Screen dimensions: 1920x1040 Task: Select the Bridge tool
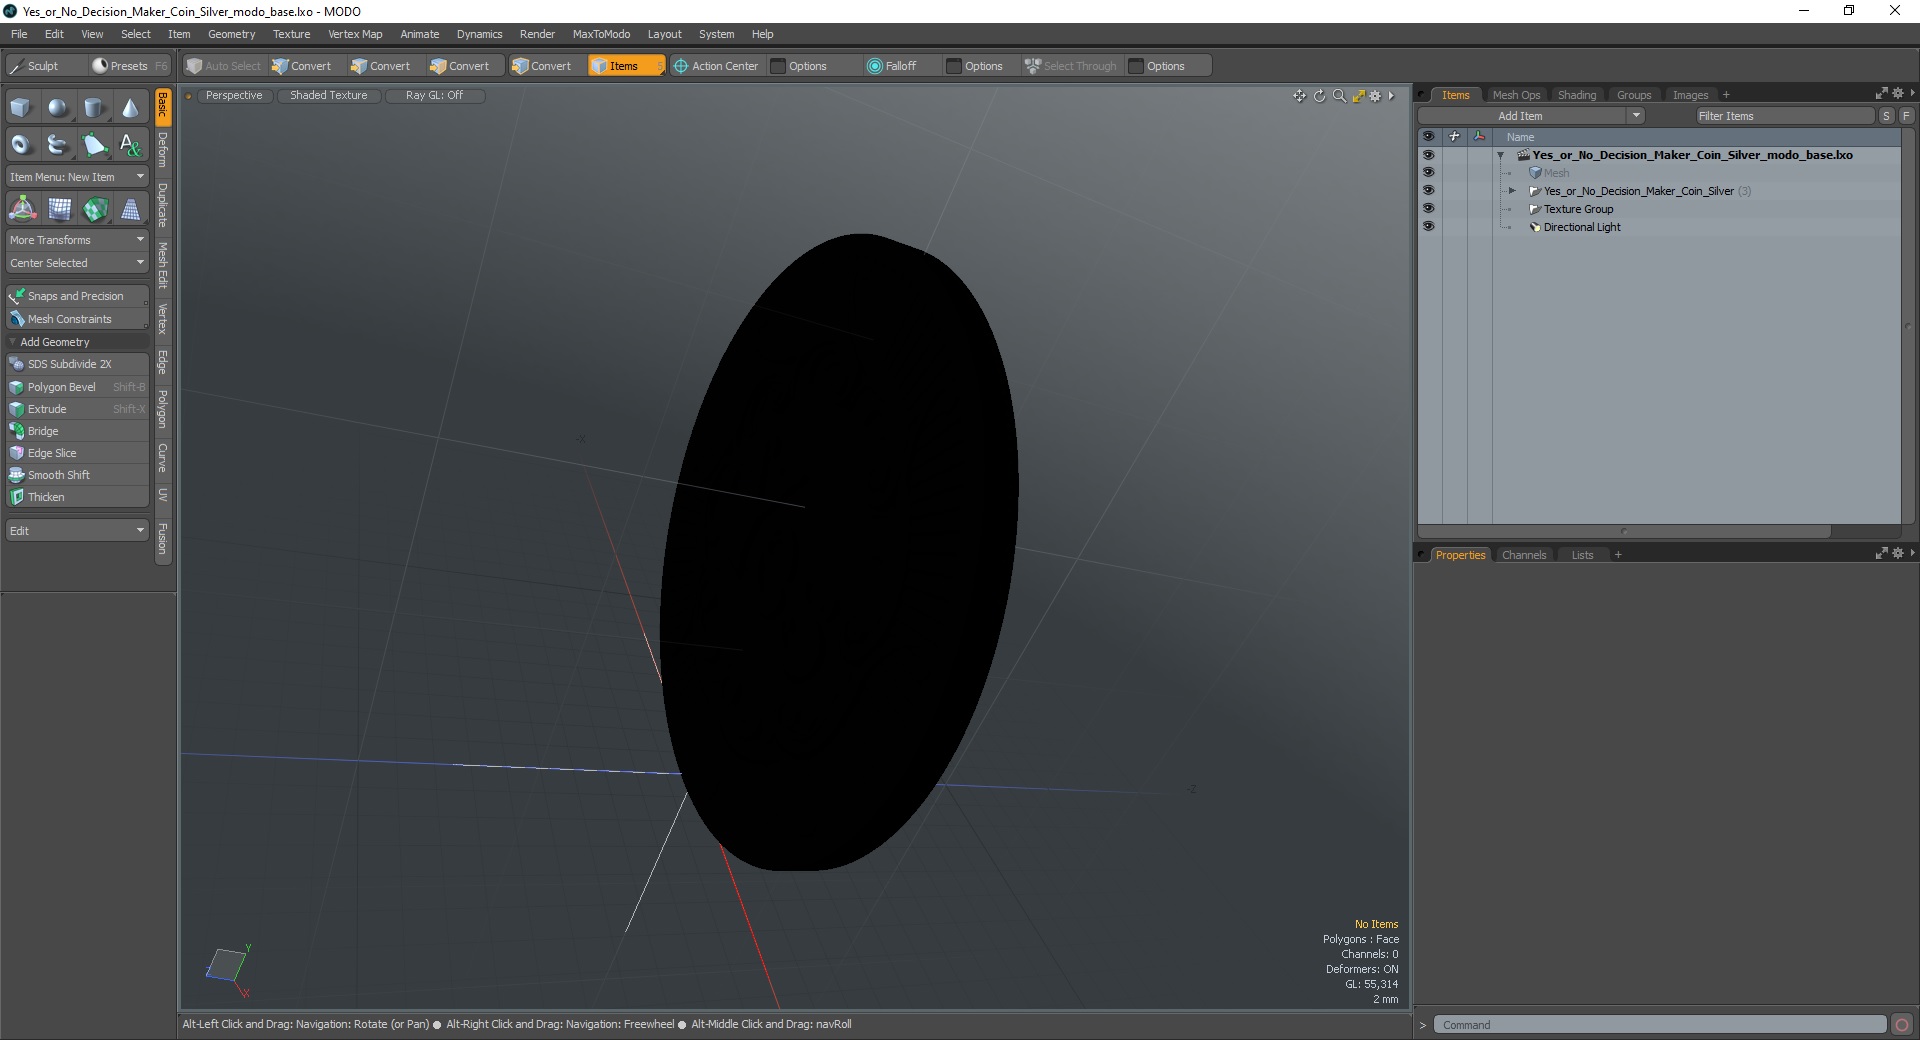(x=77, y=431)
